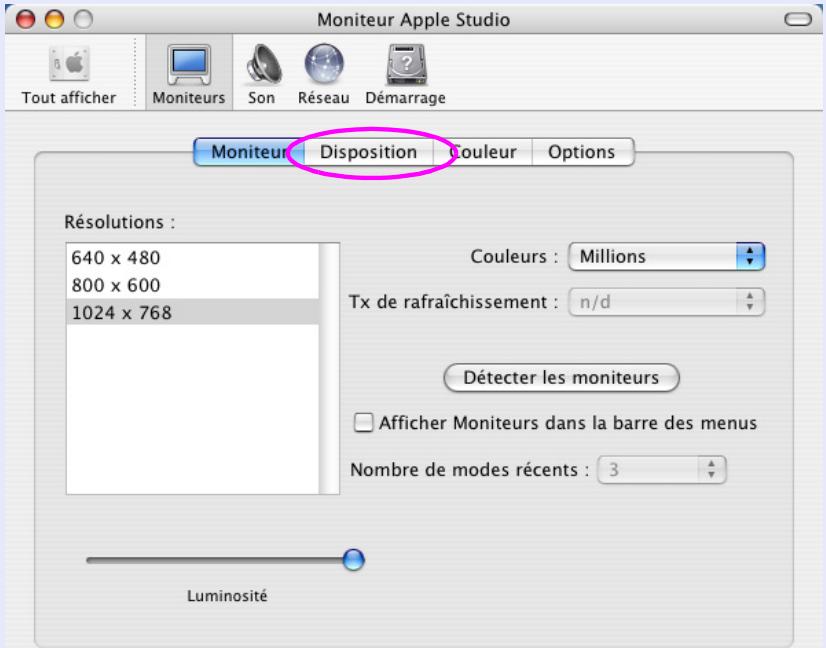The height and width of the screenshot is (648, 826).
Task: Minimize the window with the yellow button
Action: (x=54, y=19)
